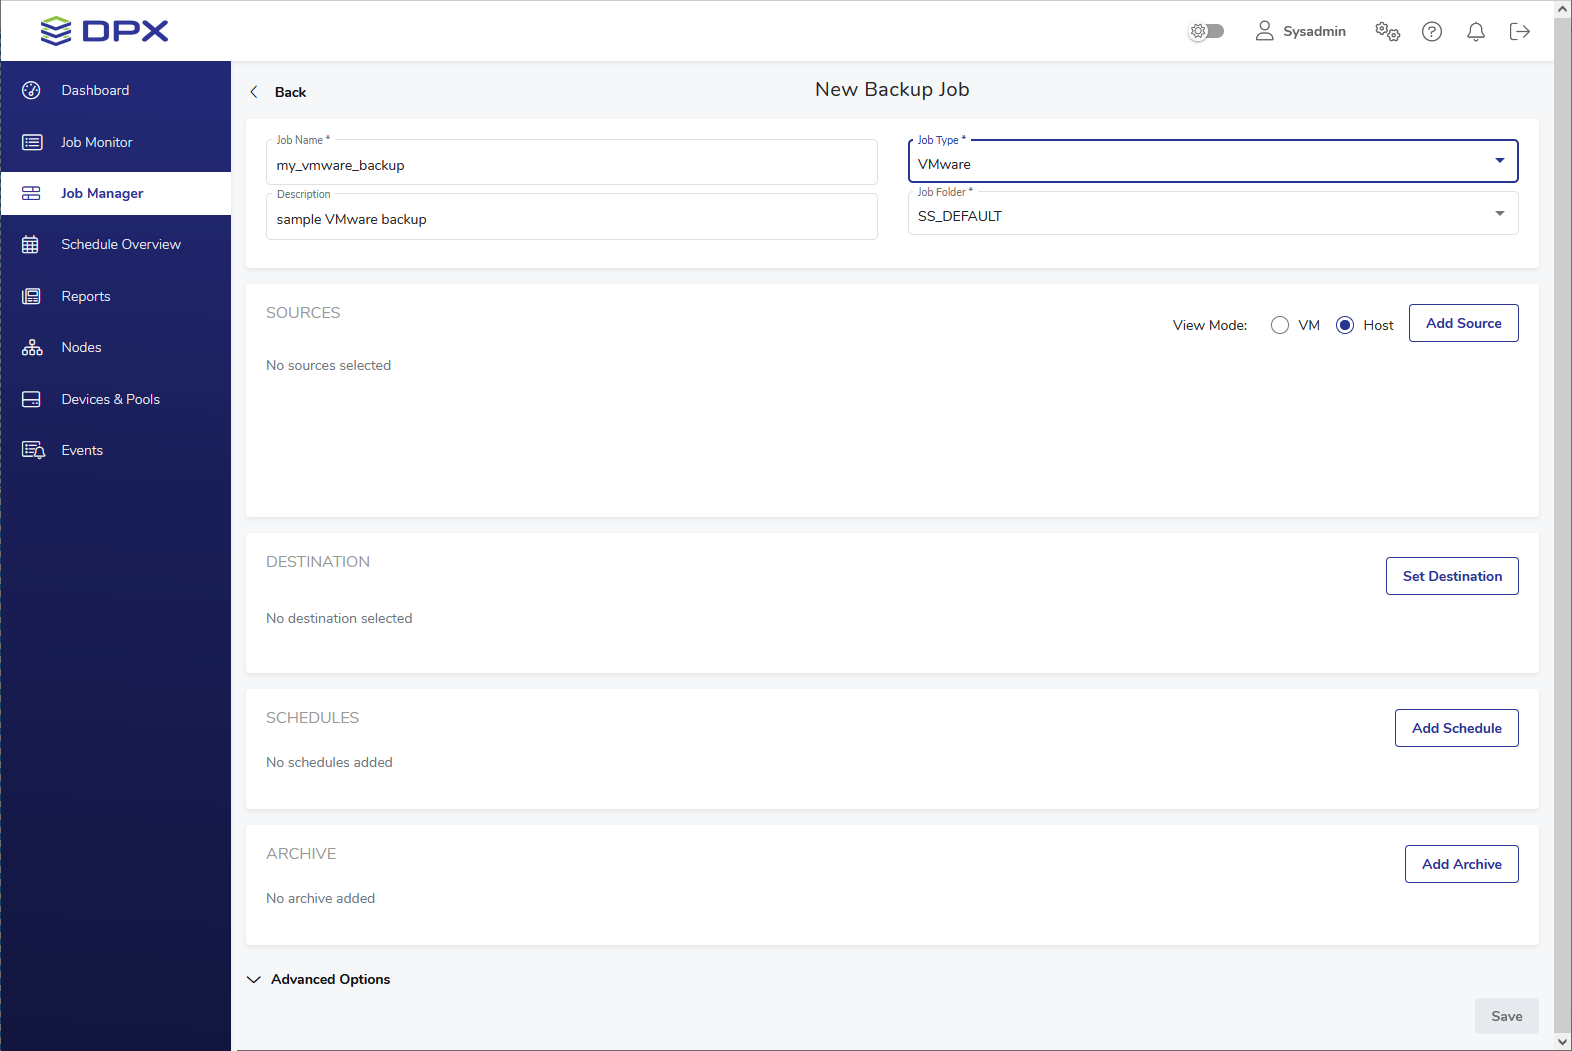
Task: Open the notifications bell icon
Action: pyautogui.click(x=1475, y=32)
